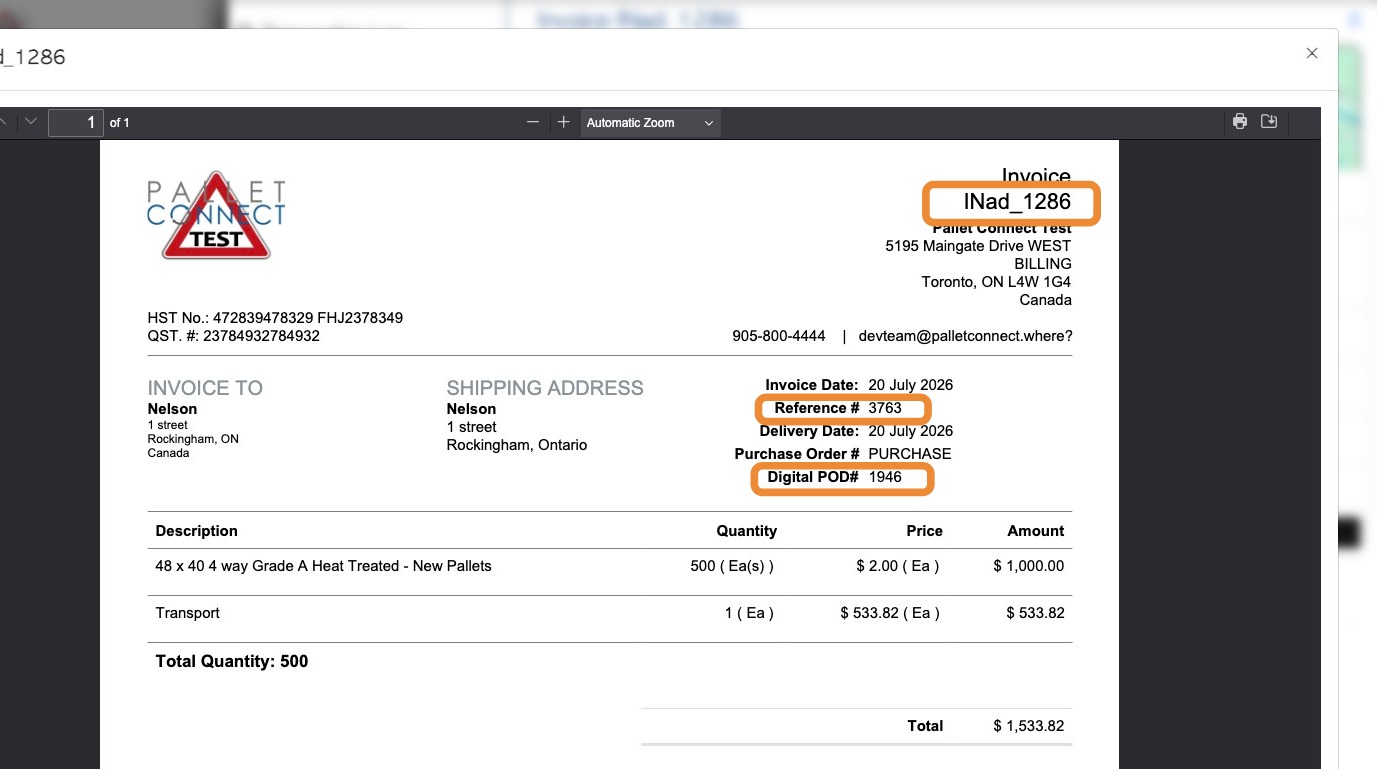Select the 'of 1' page count
The height and width of the screenshot is (769, 1377).
click(x=120, y=123)
